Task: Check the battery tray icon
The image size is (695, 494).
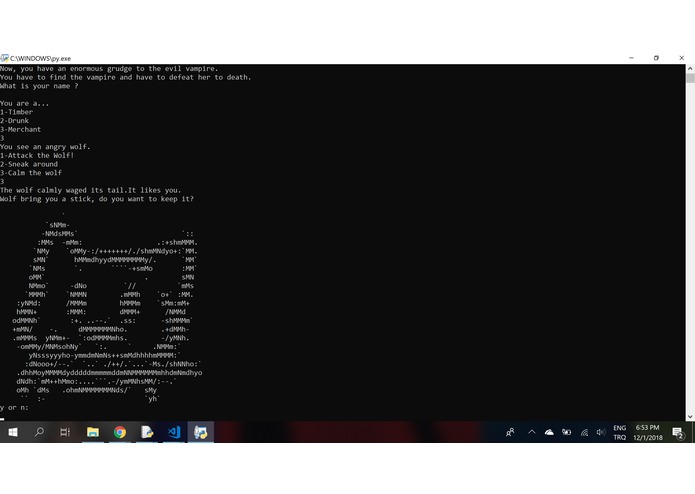Action: (x=566, y=432)
